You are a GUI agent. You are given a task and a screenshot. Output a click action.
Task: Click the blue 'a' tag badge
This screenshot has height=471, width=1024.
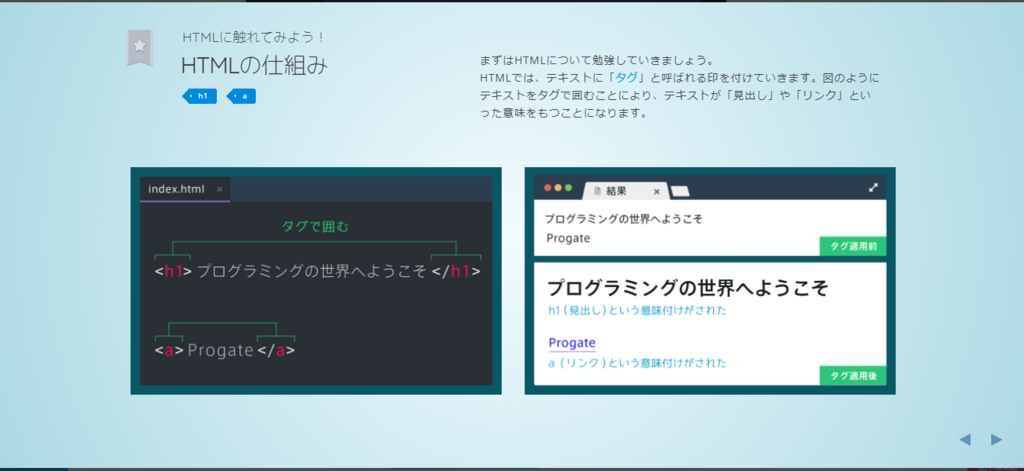point(242,97)
